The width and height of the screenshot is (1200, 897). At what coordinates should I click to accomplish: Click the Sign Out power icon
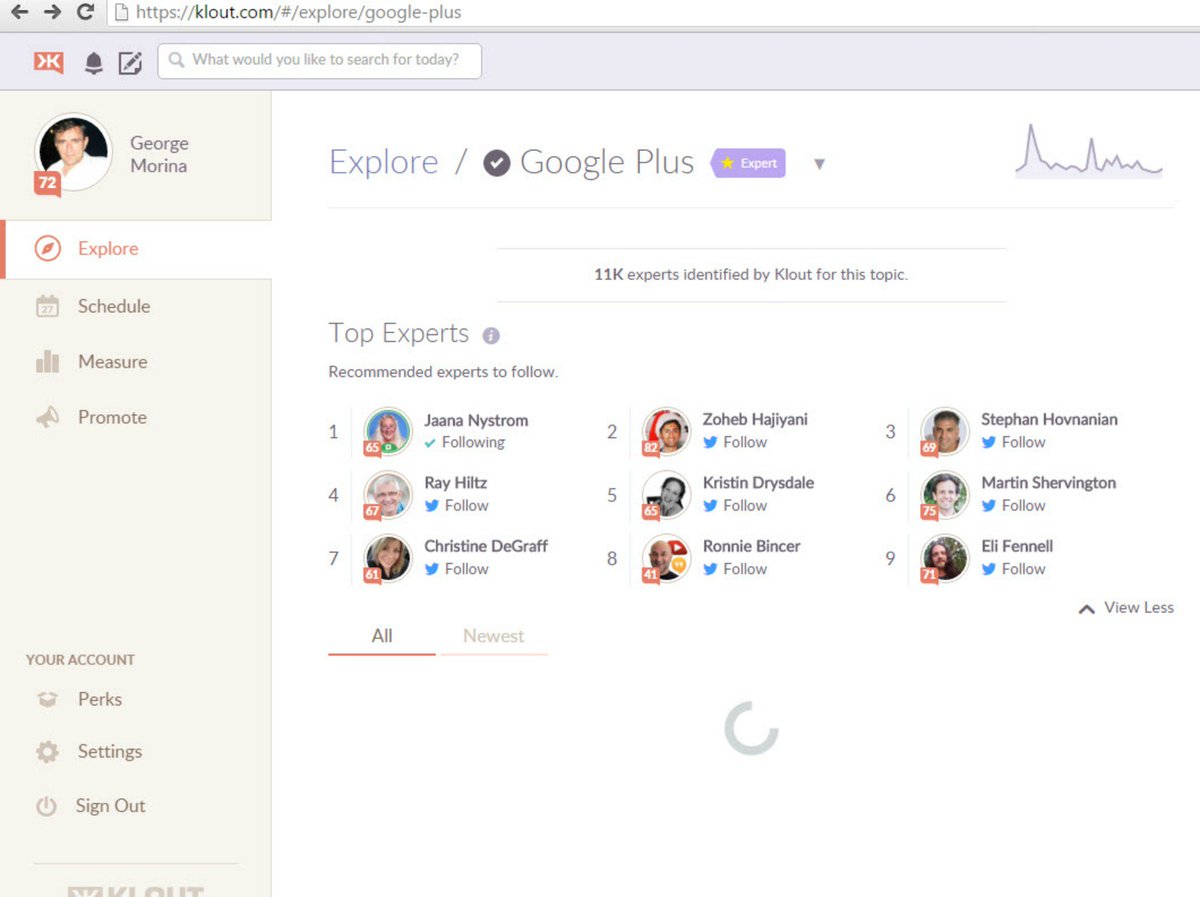46,806
